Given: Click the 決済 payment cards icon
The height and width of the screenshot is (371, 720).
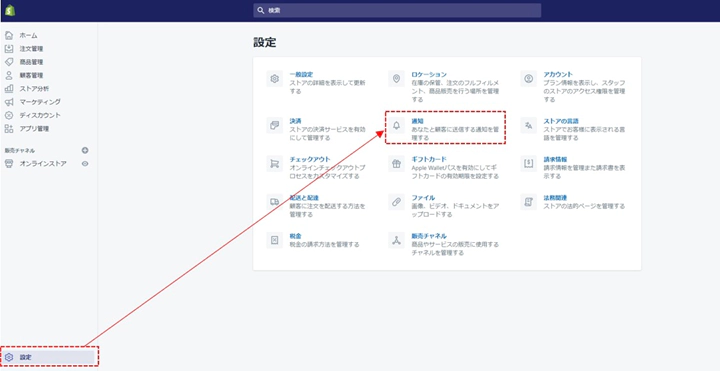Looking at the screenshot, I should pyautogui.click(x=275, y=125).
